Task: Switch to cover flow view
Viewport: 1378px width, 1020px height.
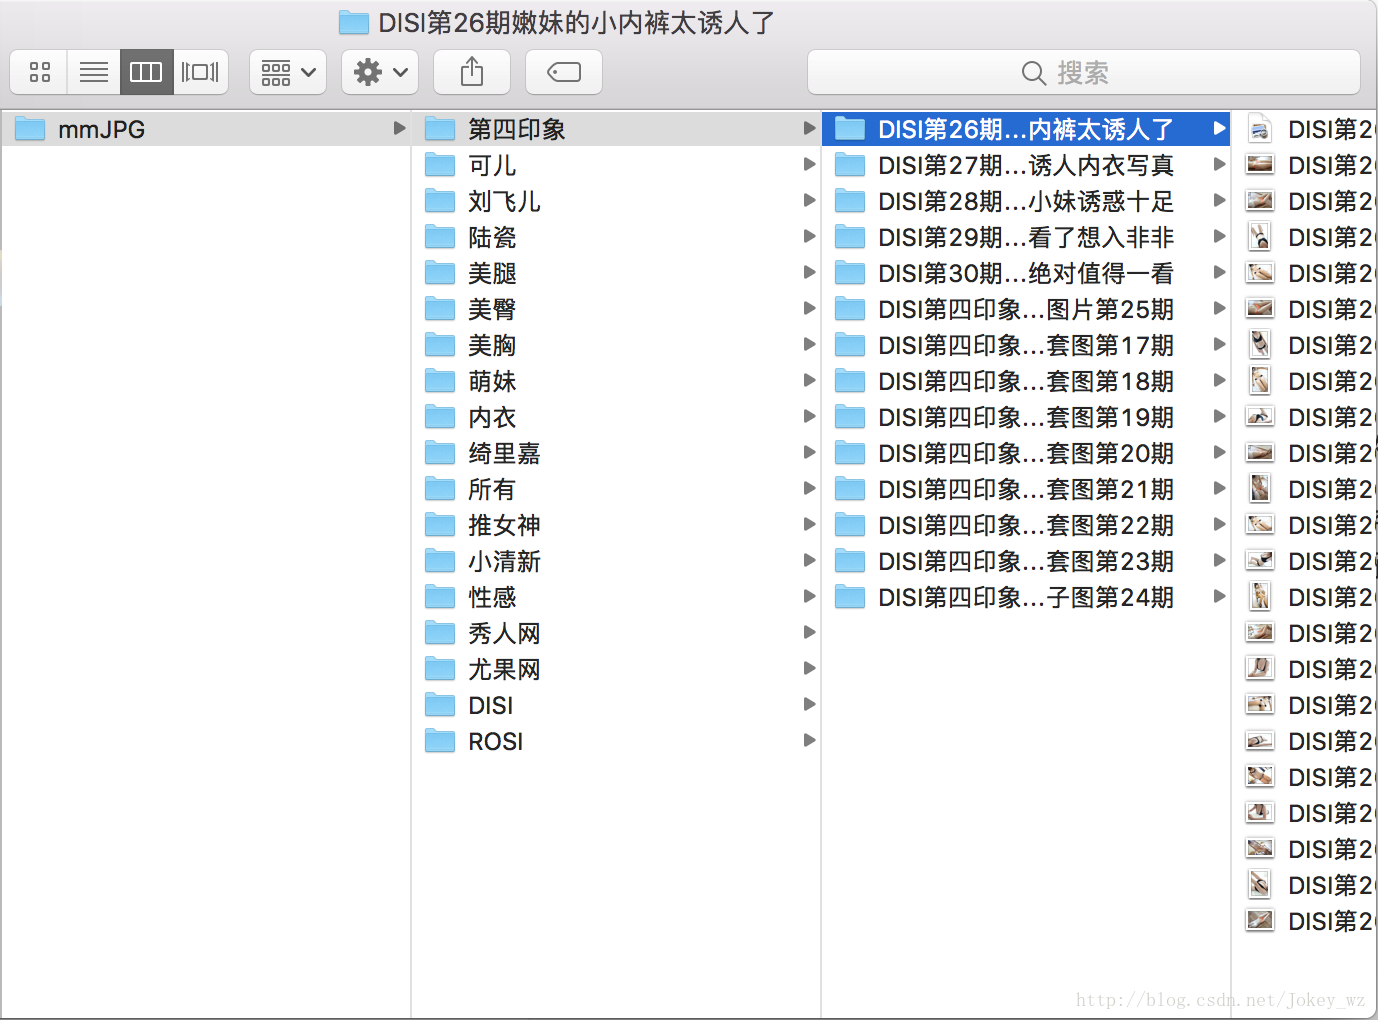Action: 200,71
